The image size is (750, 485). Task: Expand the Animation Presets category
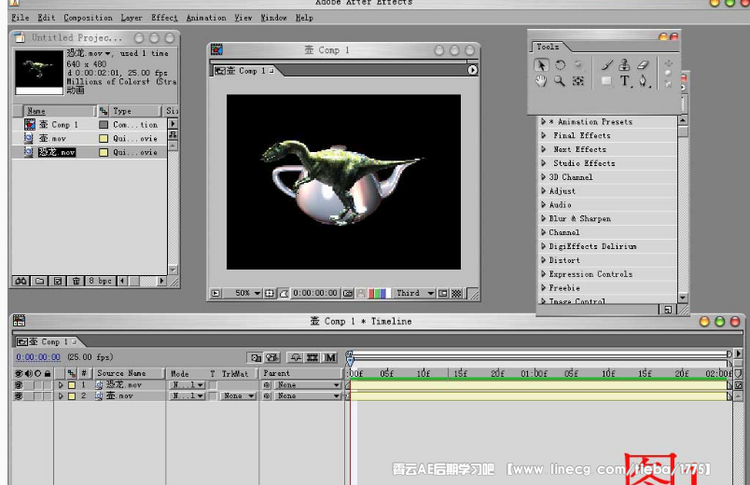point(544,121)
